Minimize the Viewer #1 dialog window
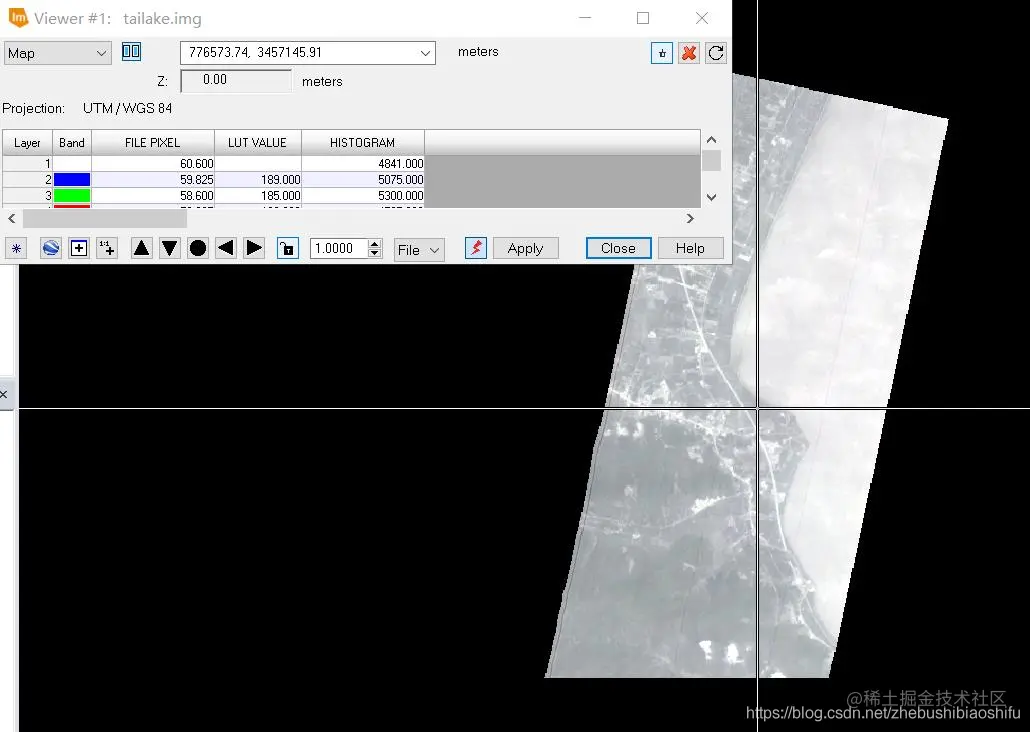 point(585,18)
